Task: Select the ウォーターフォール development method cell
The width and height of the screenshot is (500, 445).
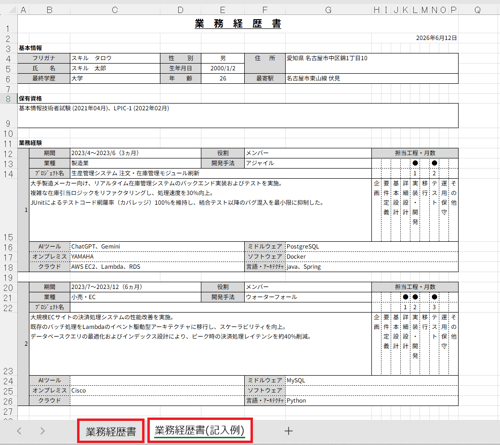Action: click(x=308, y=297)
